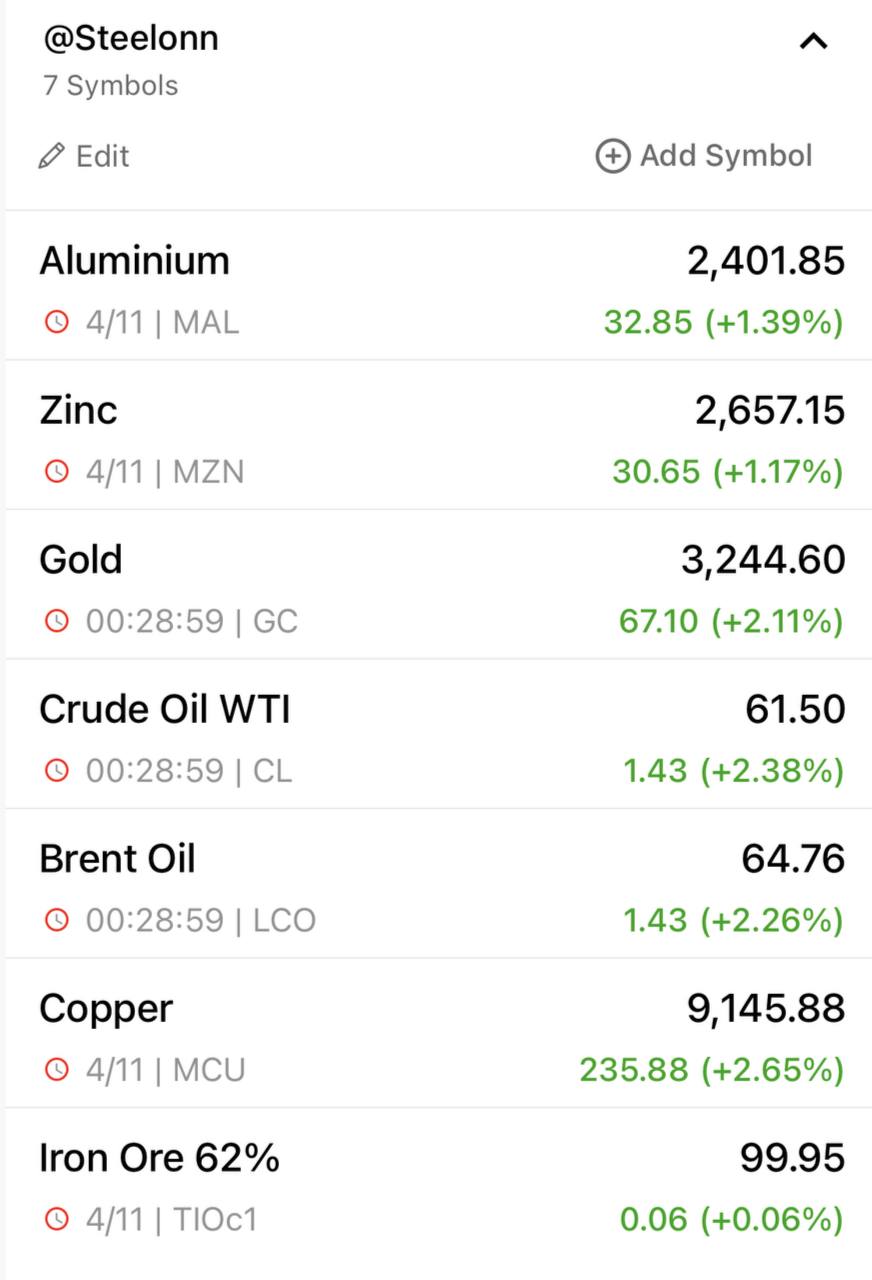The image size is (872, 1280).
Task: Select Crude Oil WTI entry
Action: 165,710
